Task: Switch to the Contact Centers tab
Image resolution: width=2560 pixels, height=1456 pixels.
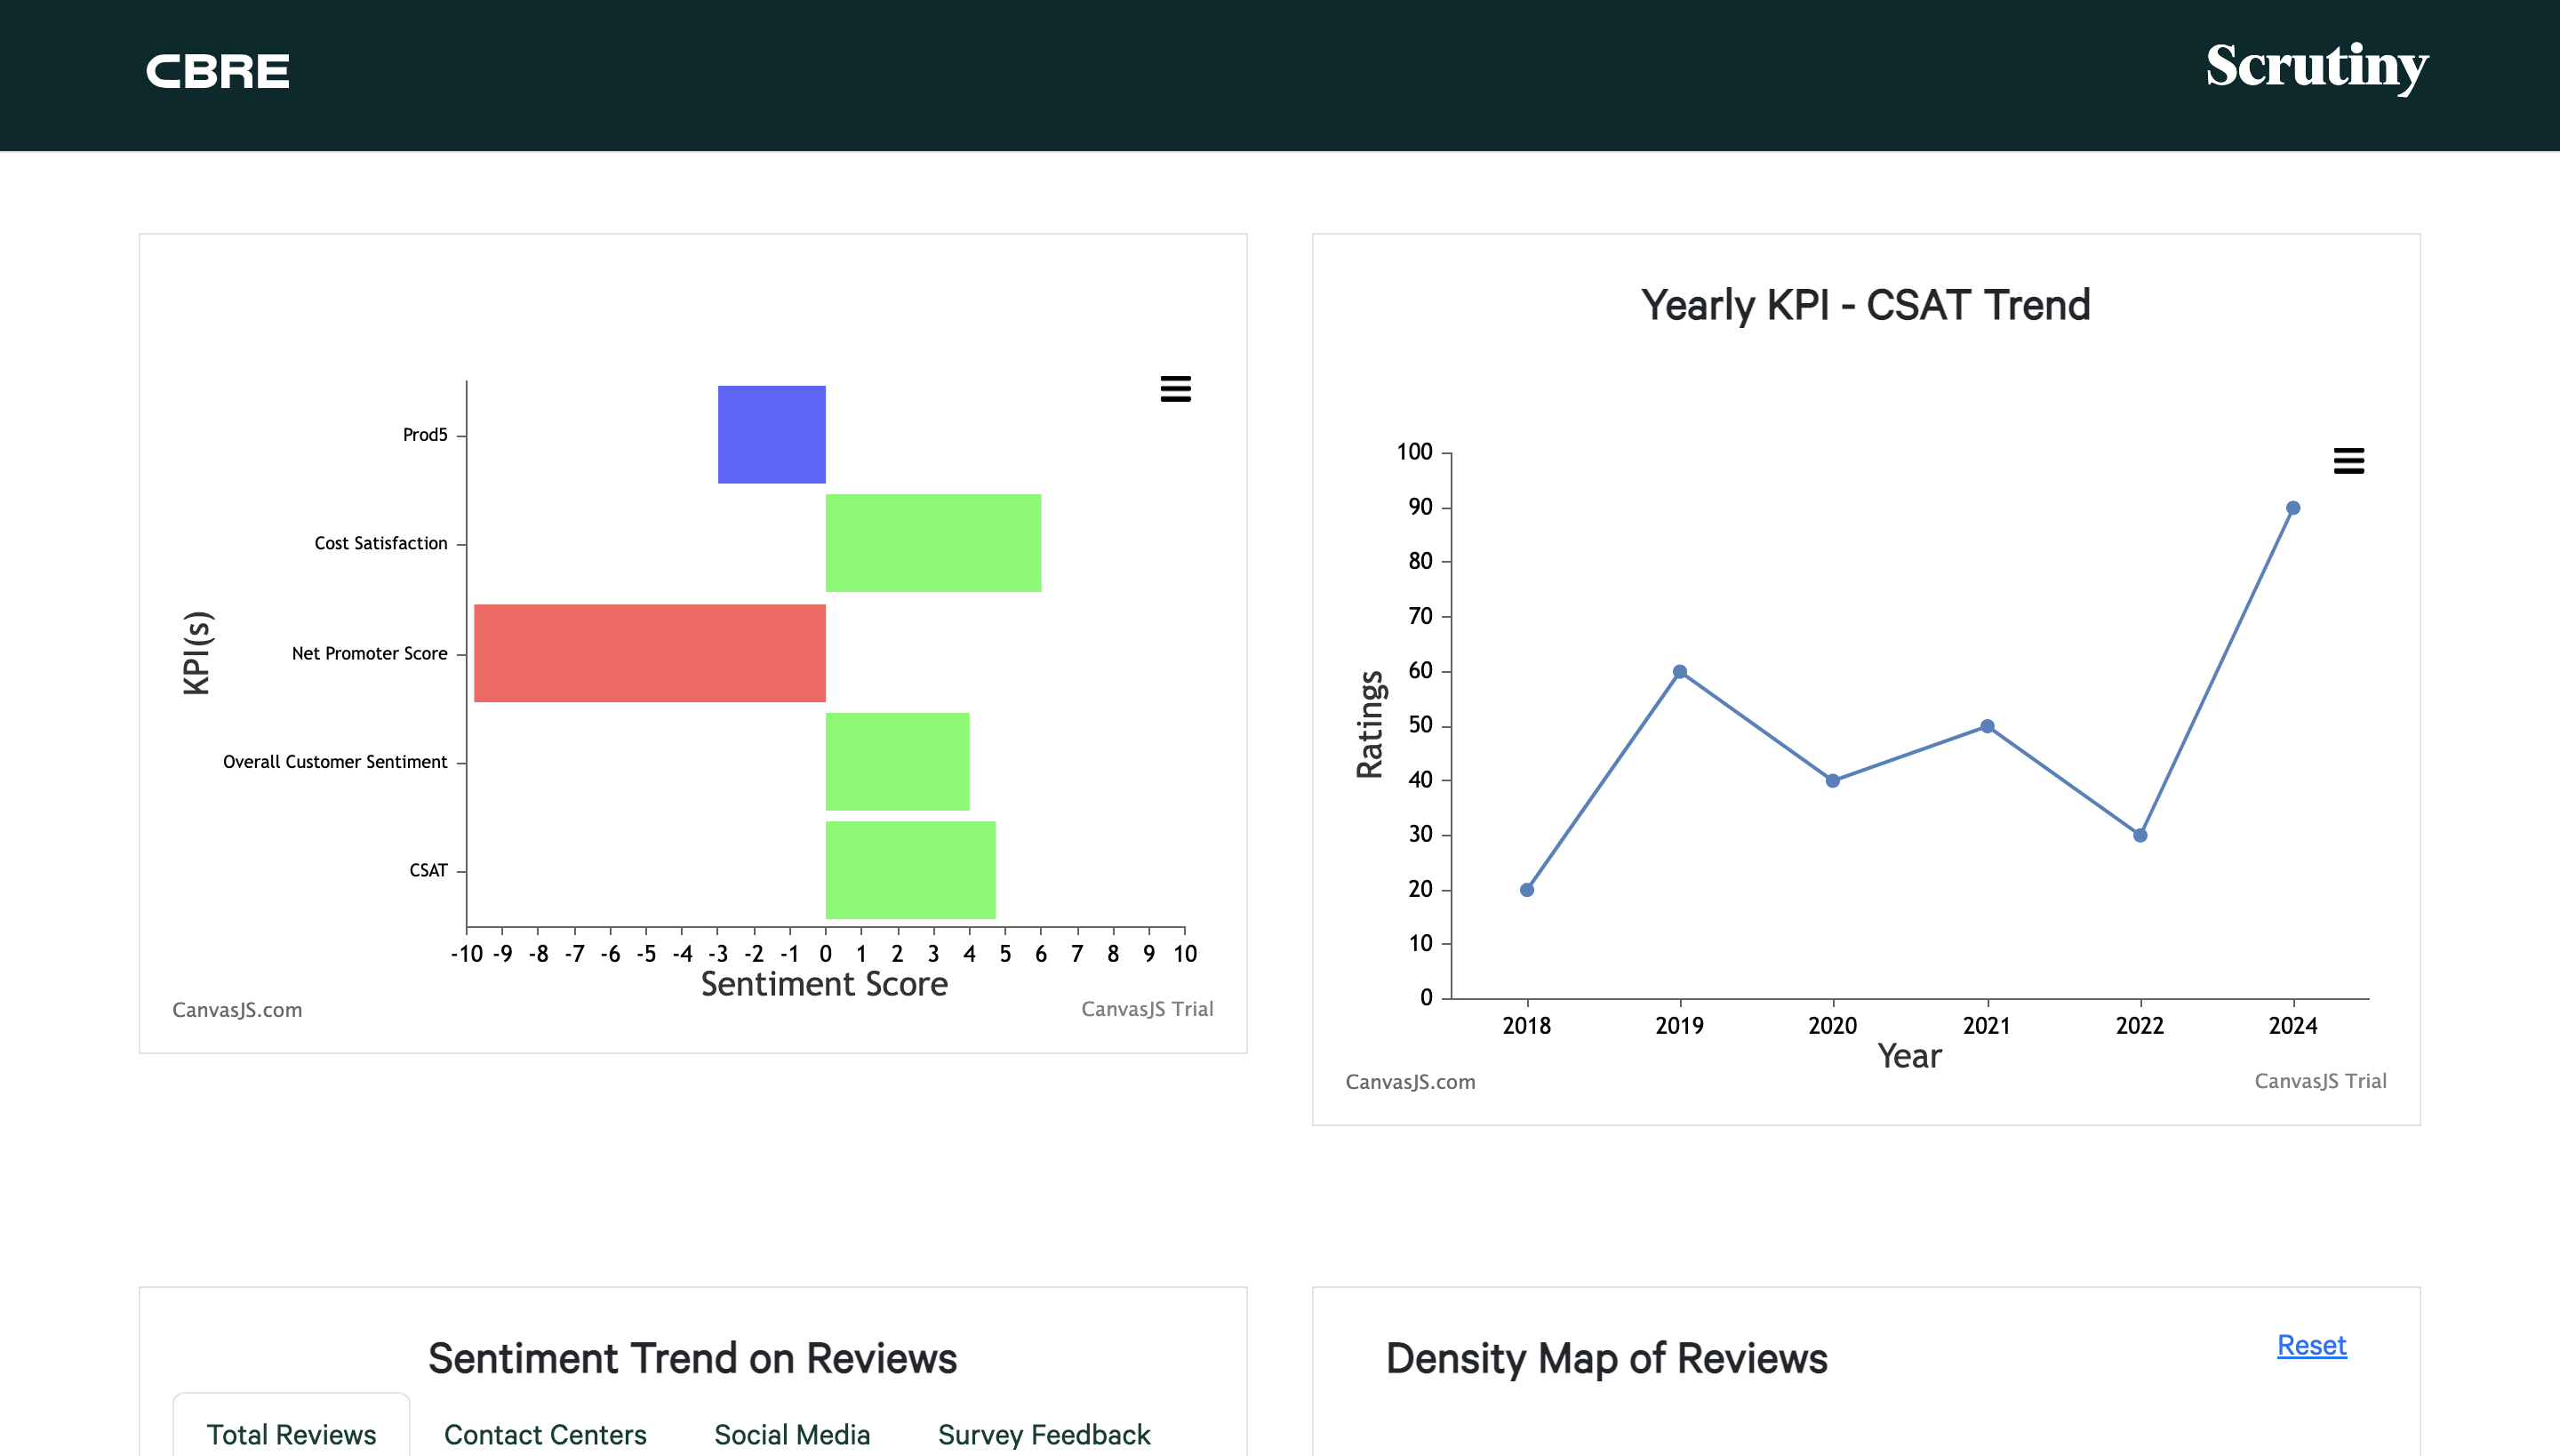Action: pyautogui.click(x=545, y=1434)
